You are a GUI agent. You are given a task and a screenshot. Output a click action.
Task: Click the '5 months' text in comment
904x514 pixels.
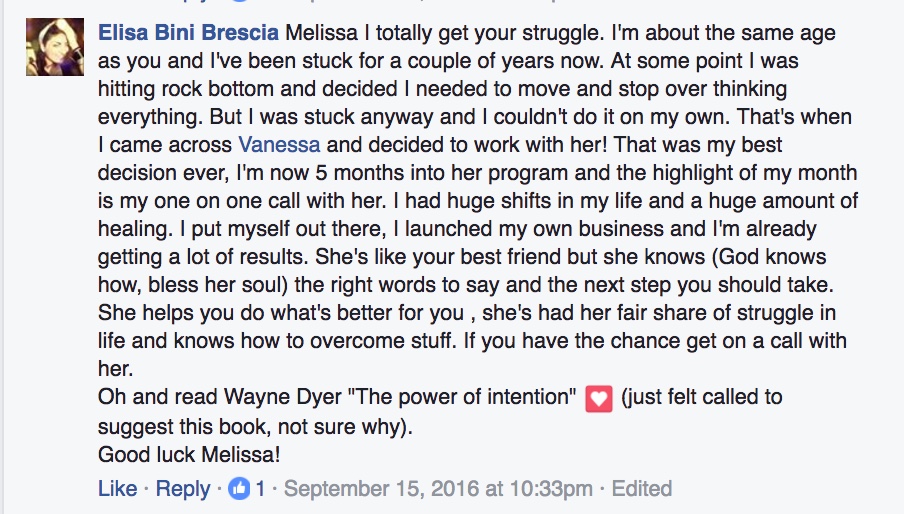(359, 173)
